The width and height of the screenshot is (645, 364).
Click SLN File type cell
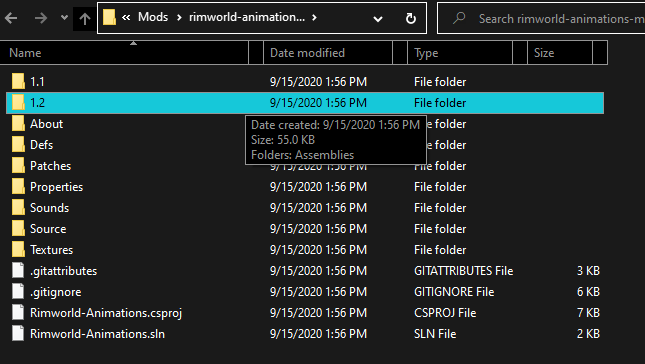coord(435,334)
